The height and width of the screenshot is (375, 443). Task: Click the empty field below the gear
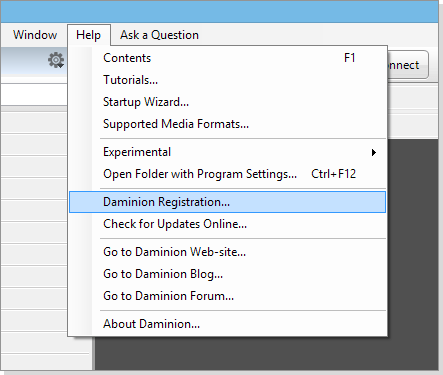click(x=34, y=94)
